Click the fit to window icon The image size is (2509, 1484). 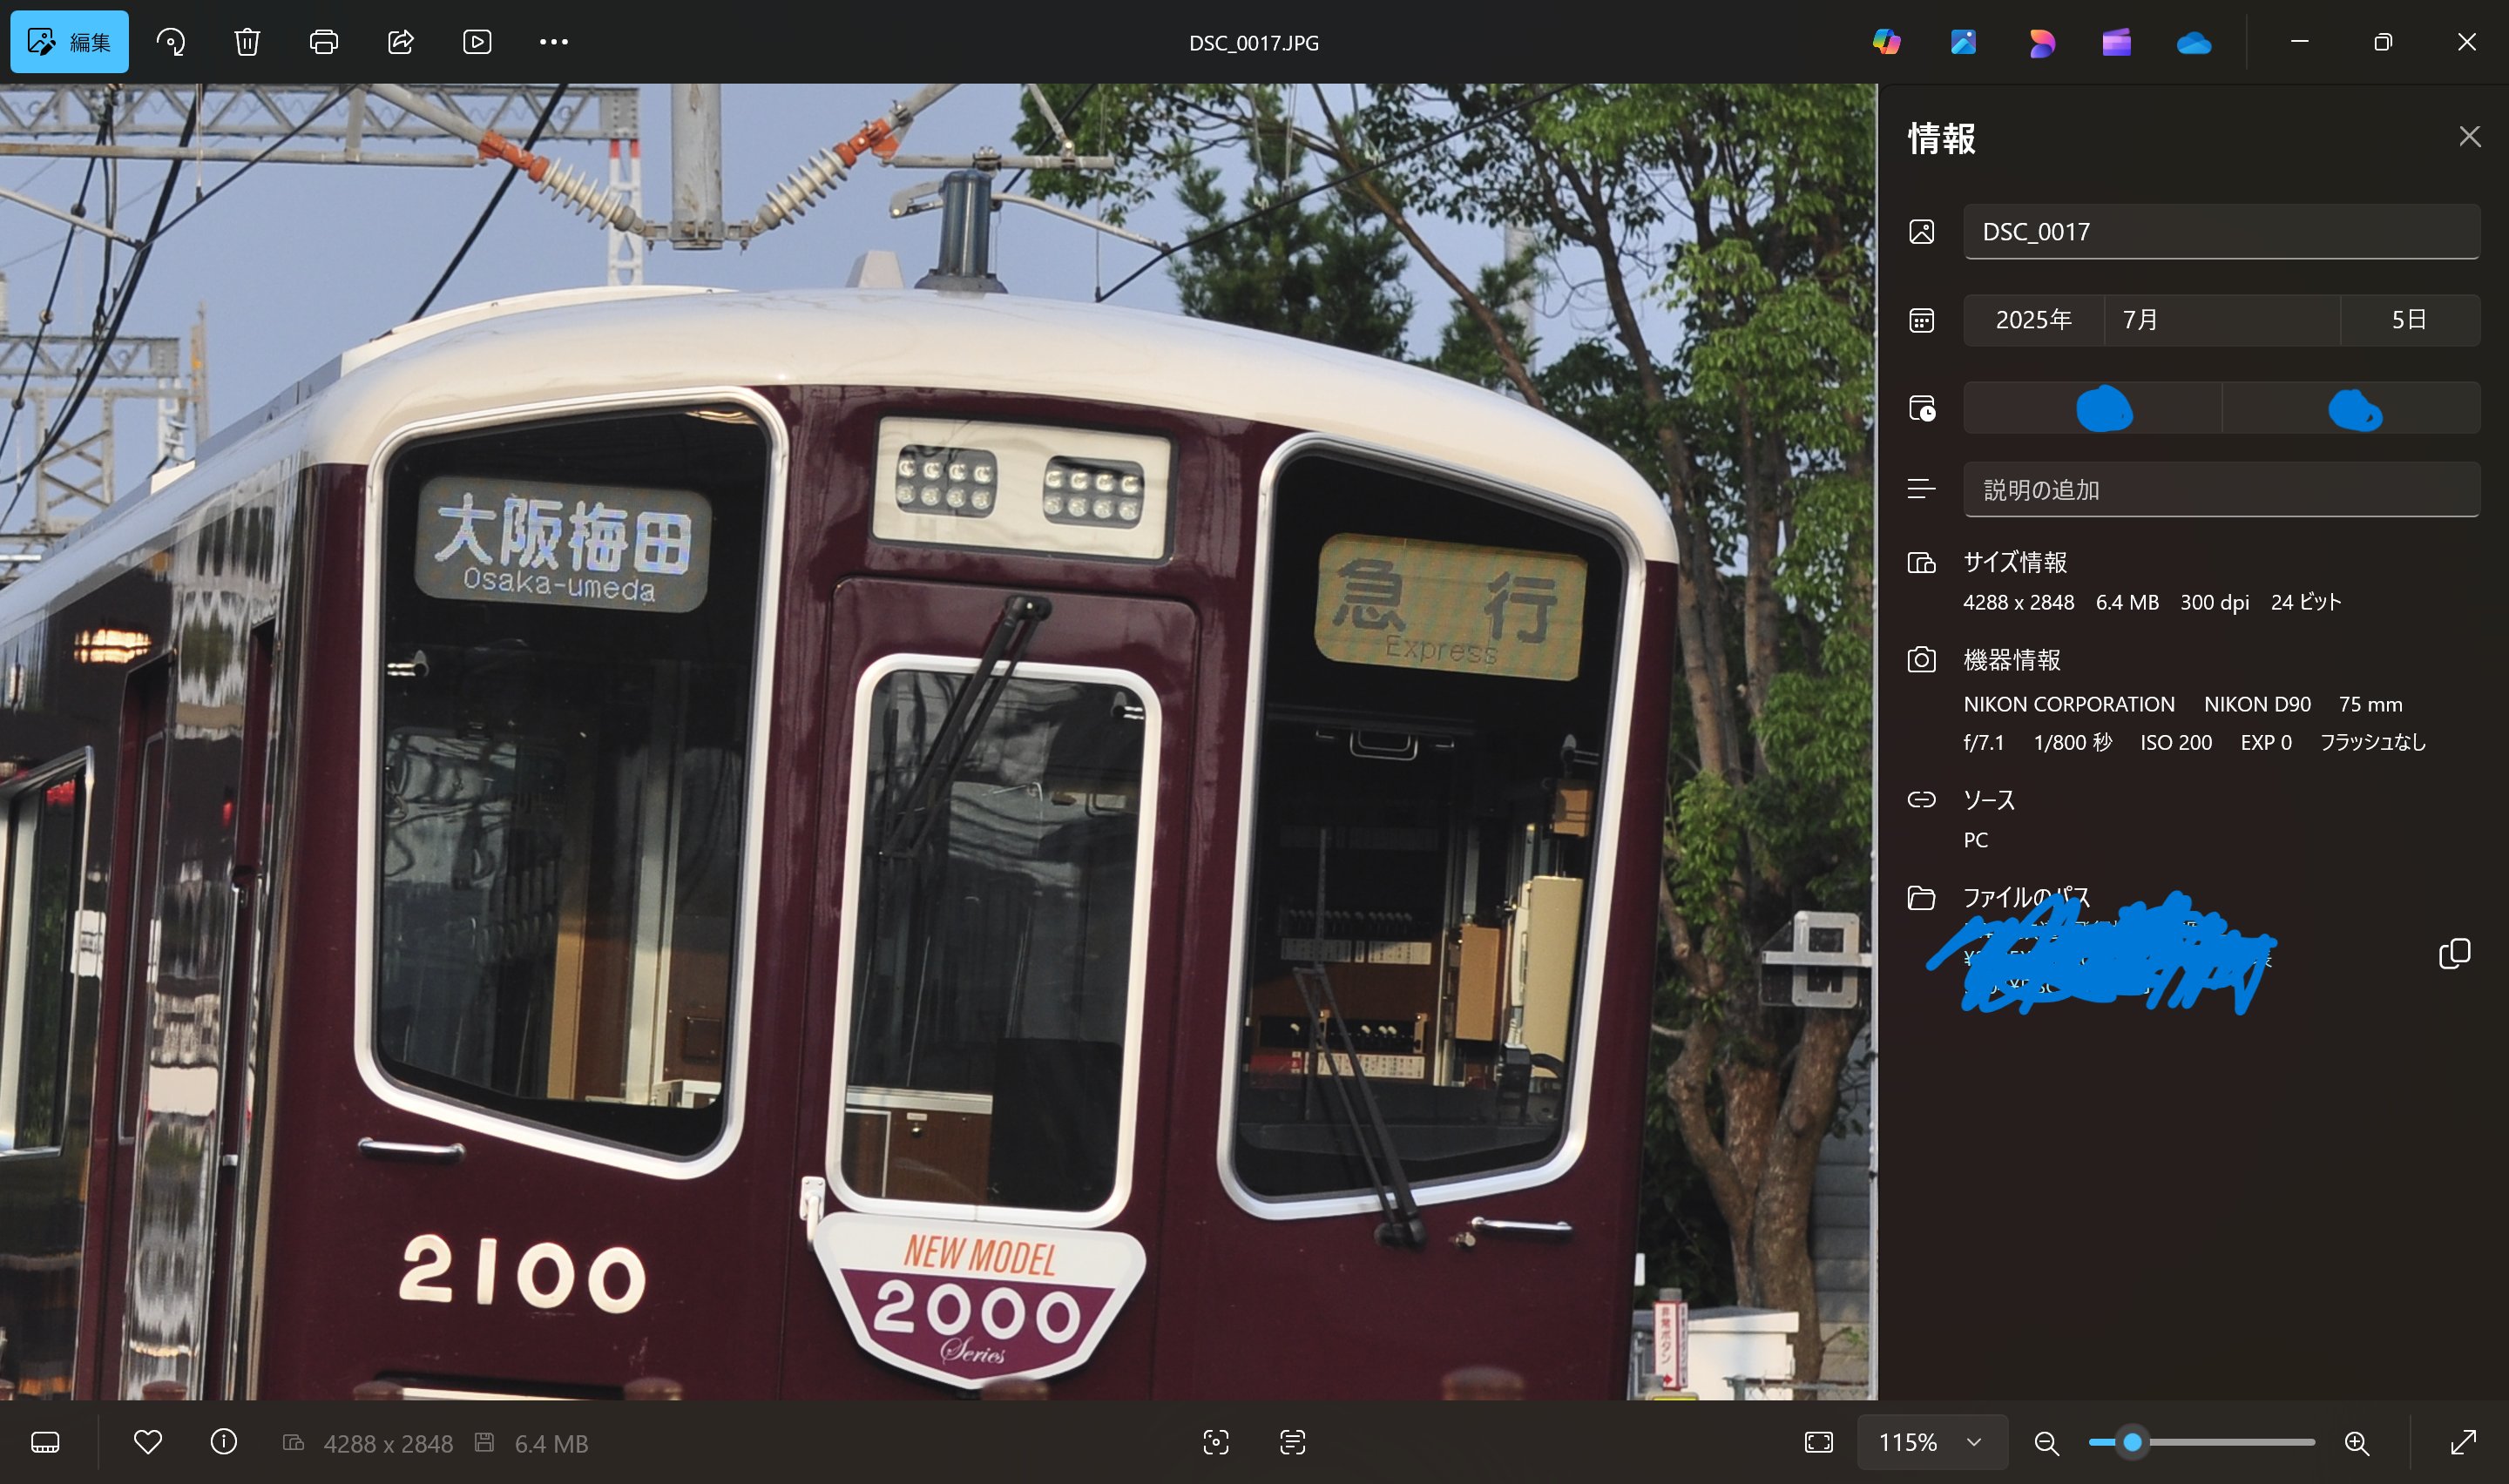1819,1442
